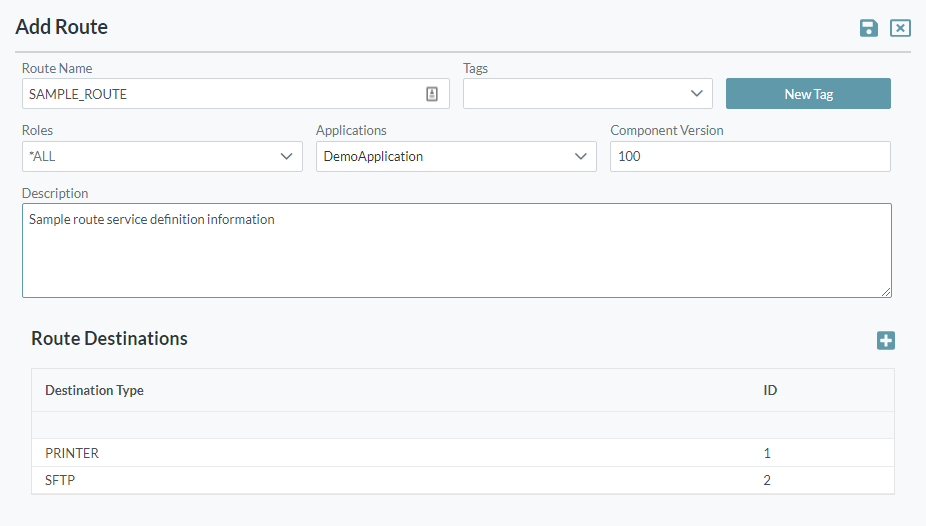
Task: Open the Tags dropdown
Action: (587, 94)
